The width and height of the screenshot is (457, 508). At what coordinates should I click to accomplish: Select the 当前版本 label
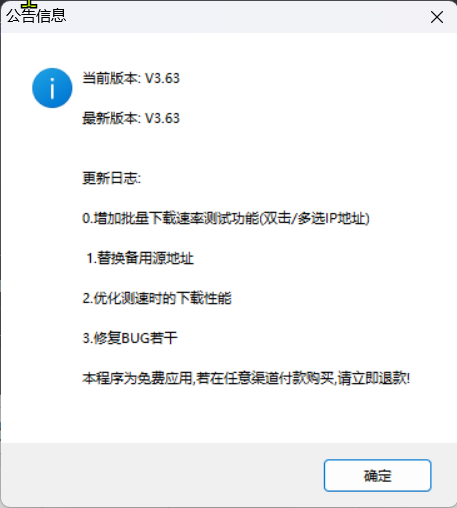tap(111, 78)
